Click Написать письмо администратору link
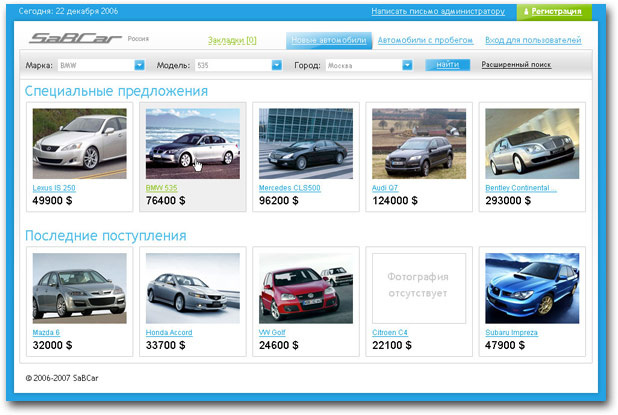The height and width of the screenshot is (415, 618). click(x=438, y=11)
